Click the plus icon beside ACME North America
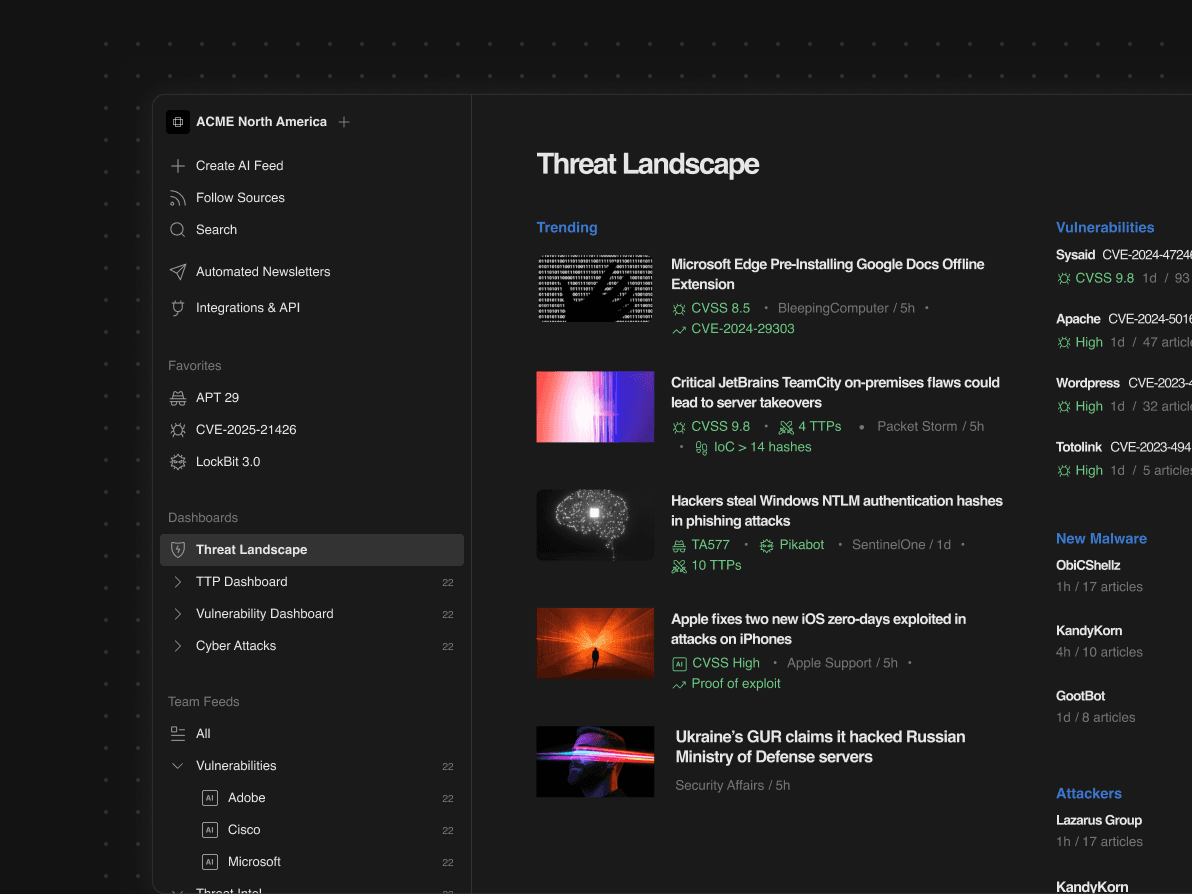Screen dimensions: 1192x894 (344, 122)
